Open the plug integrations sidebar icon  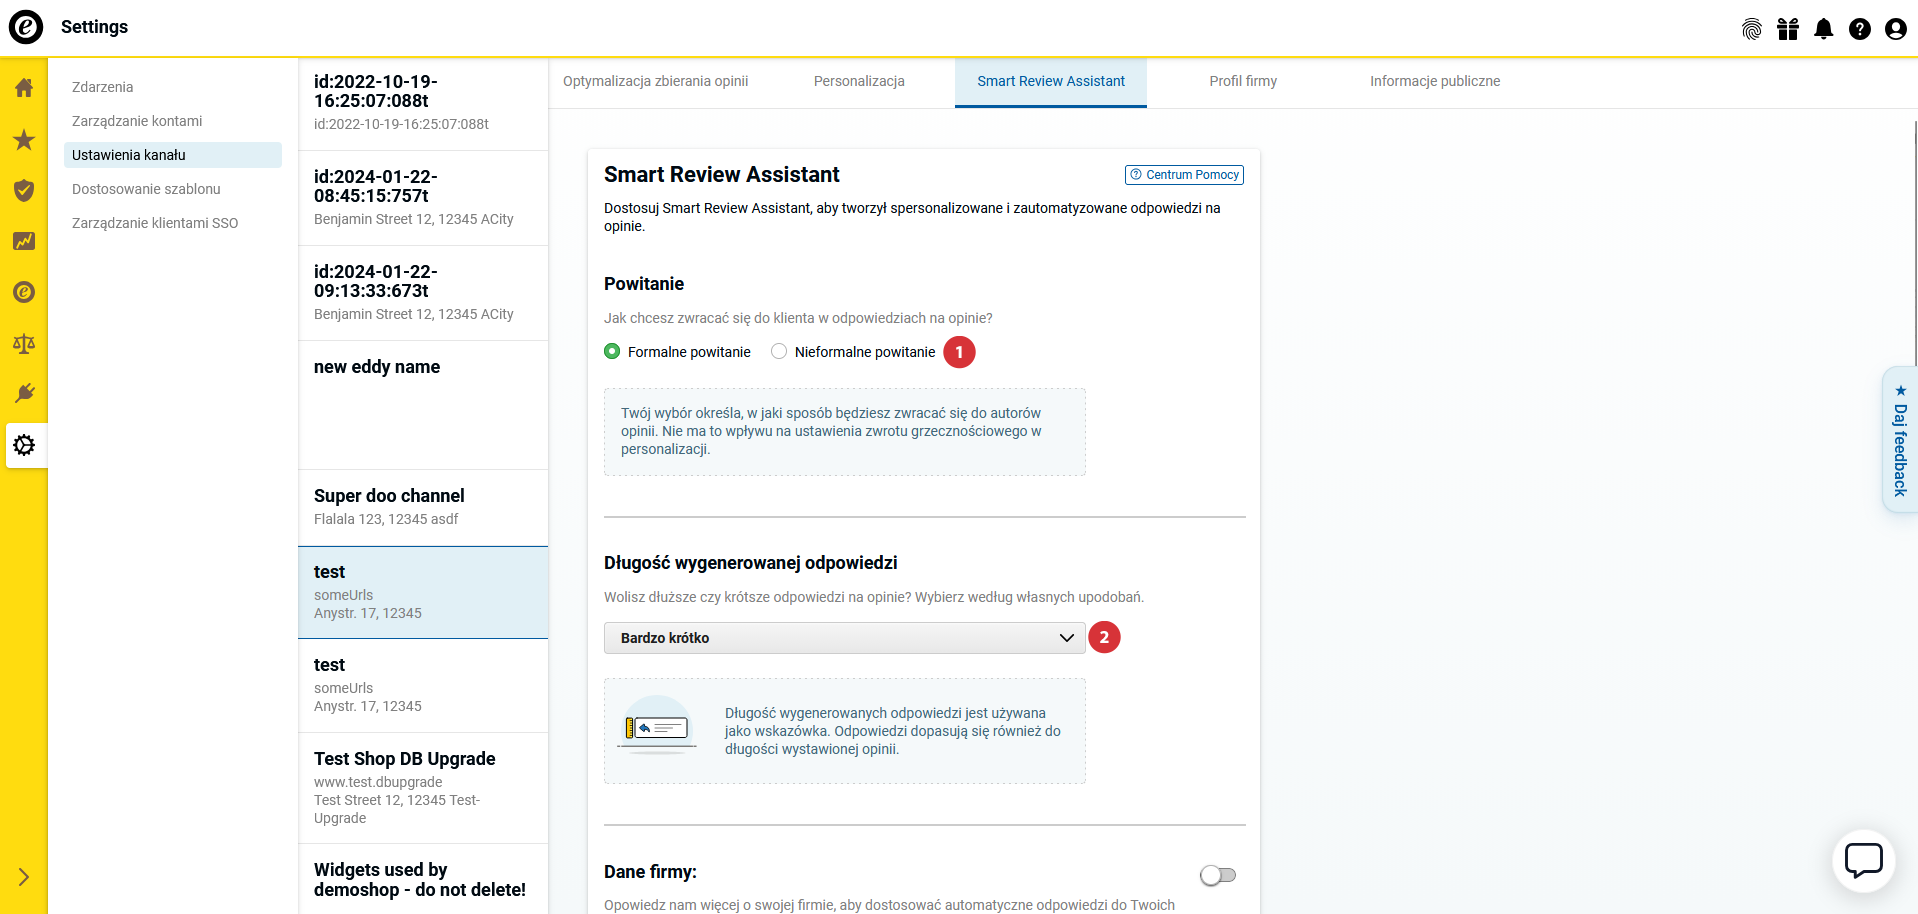[24, 393]
